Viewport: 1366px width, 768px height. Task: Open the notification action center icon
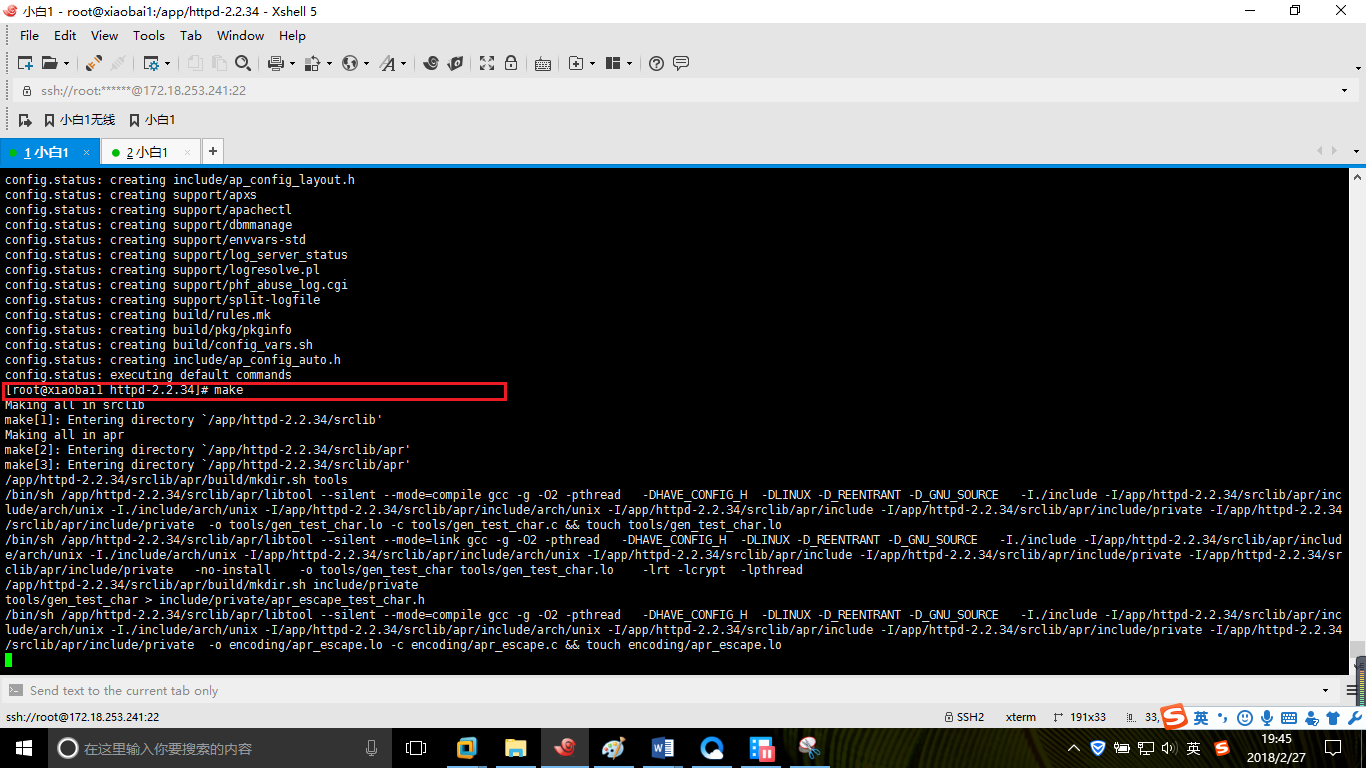[1332, 748]
